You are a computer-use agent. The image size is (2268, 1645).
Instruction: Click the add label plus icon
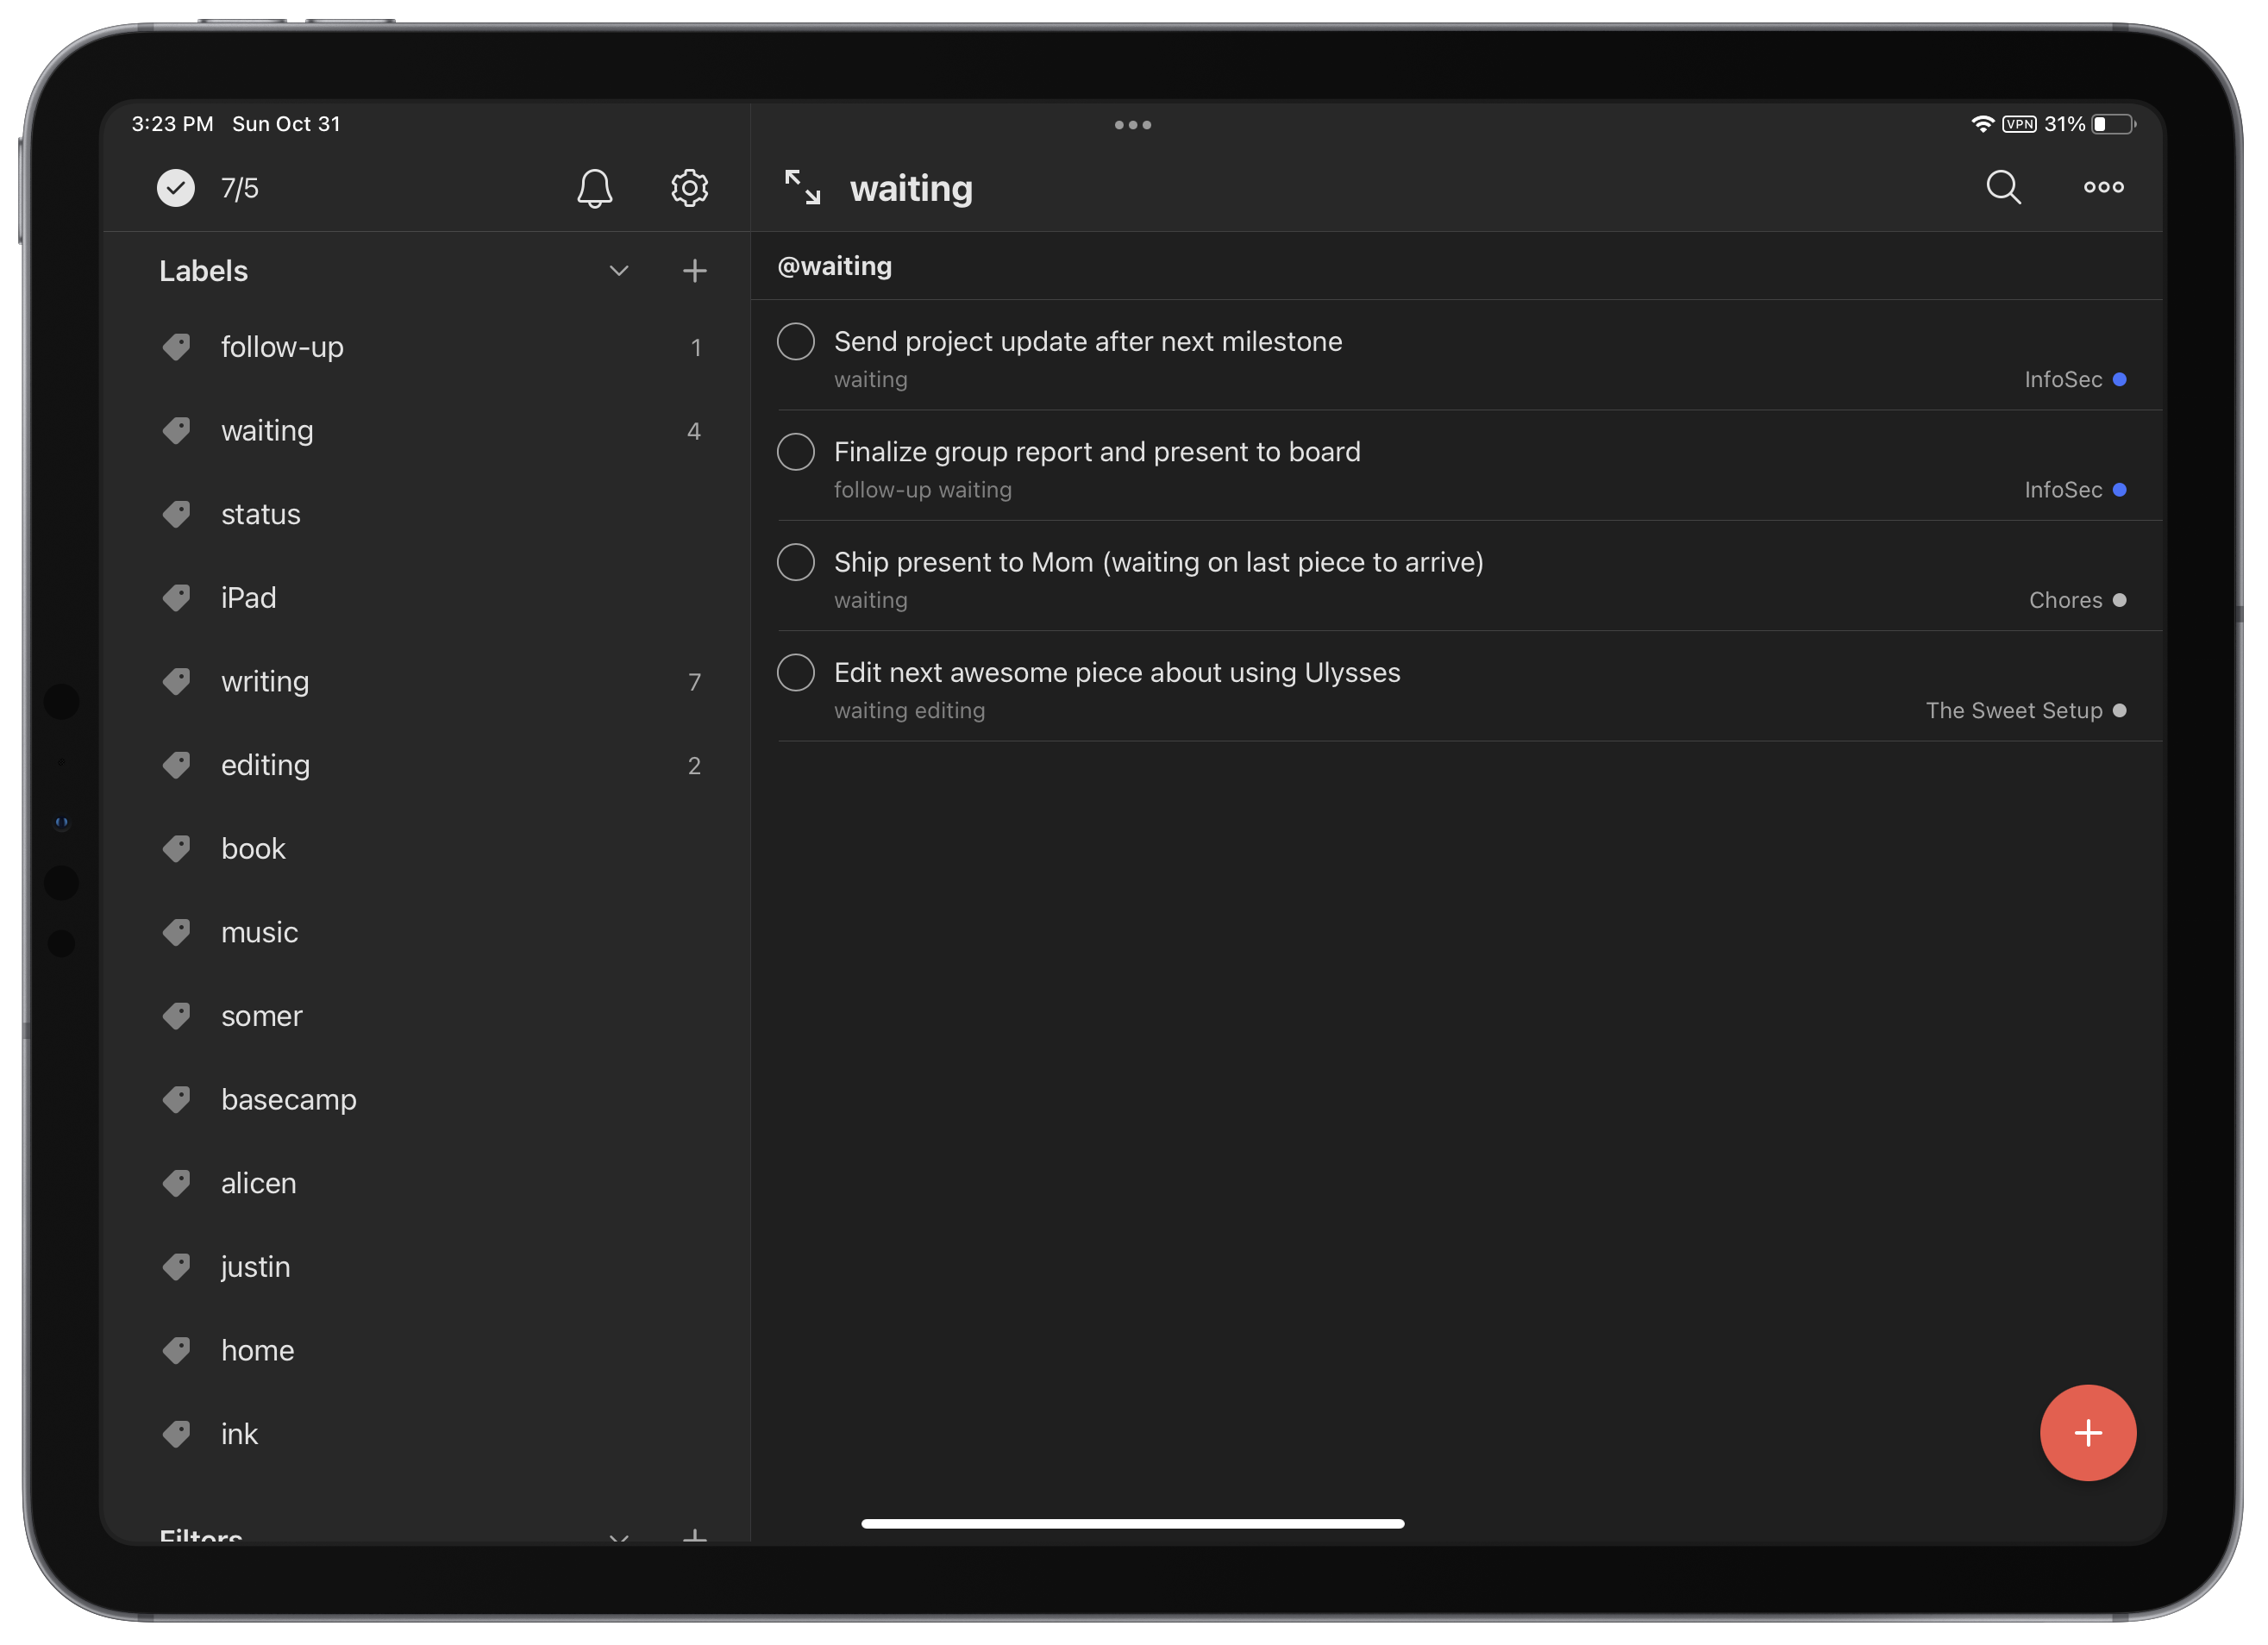696,270
